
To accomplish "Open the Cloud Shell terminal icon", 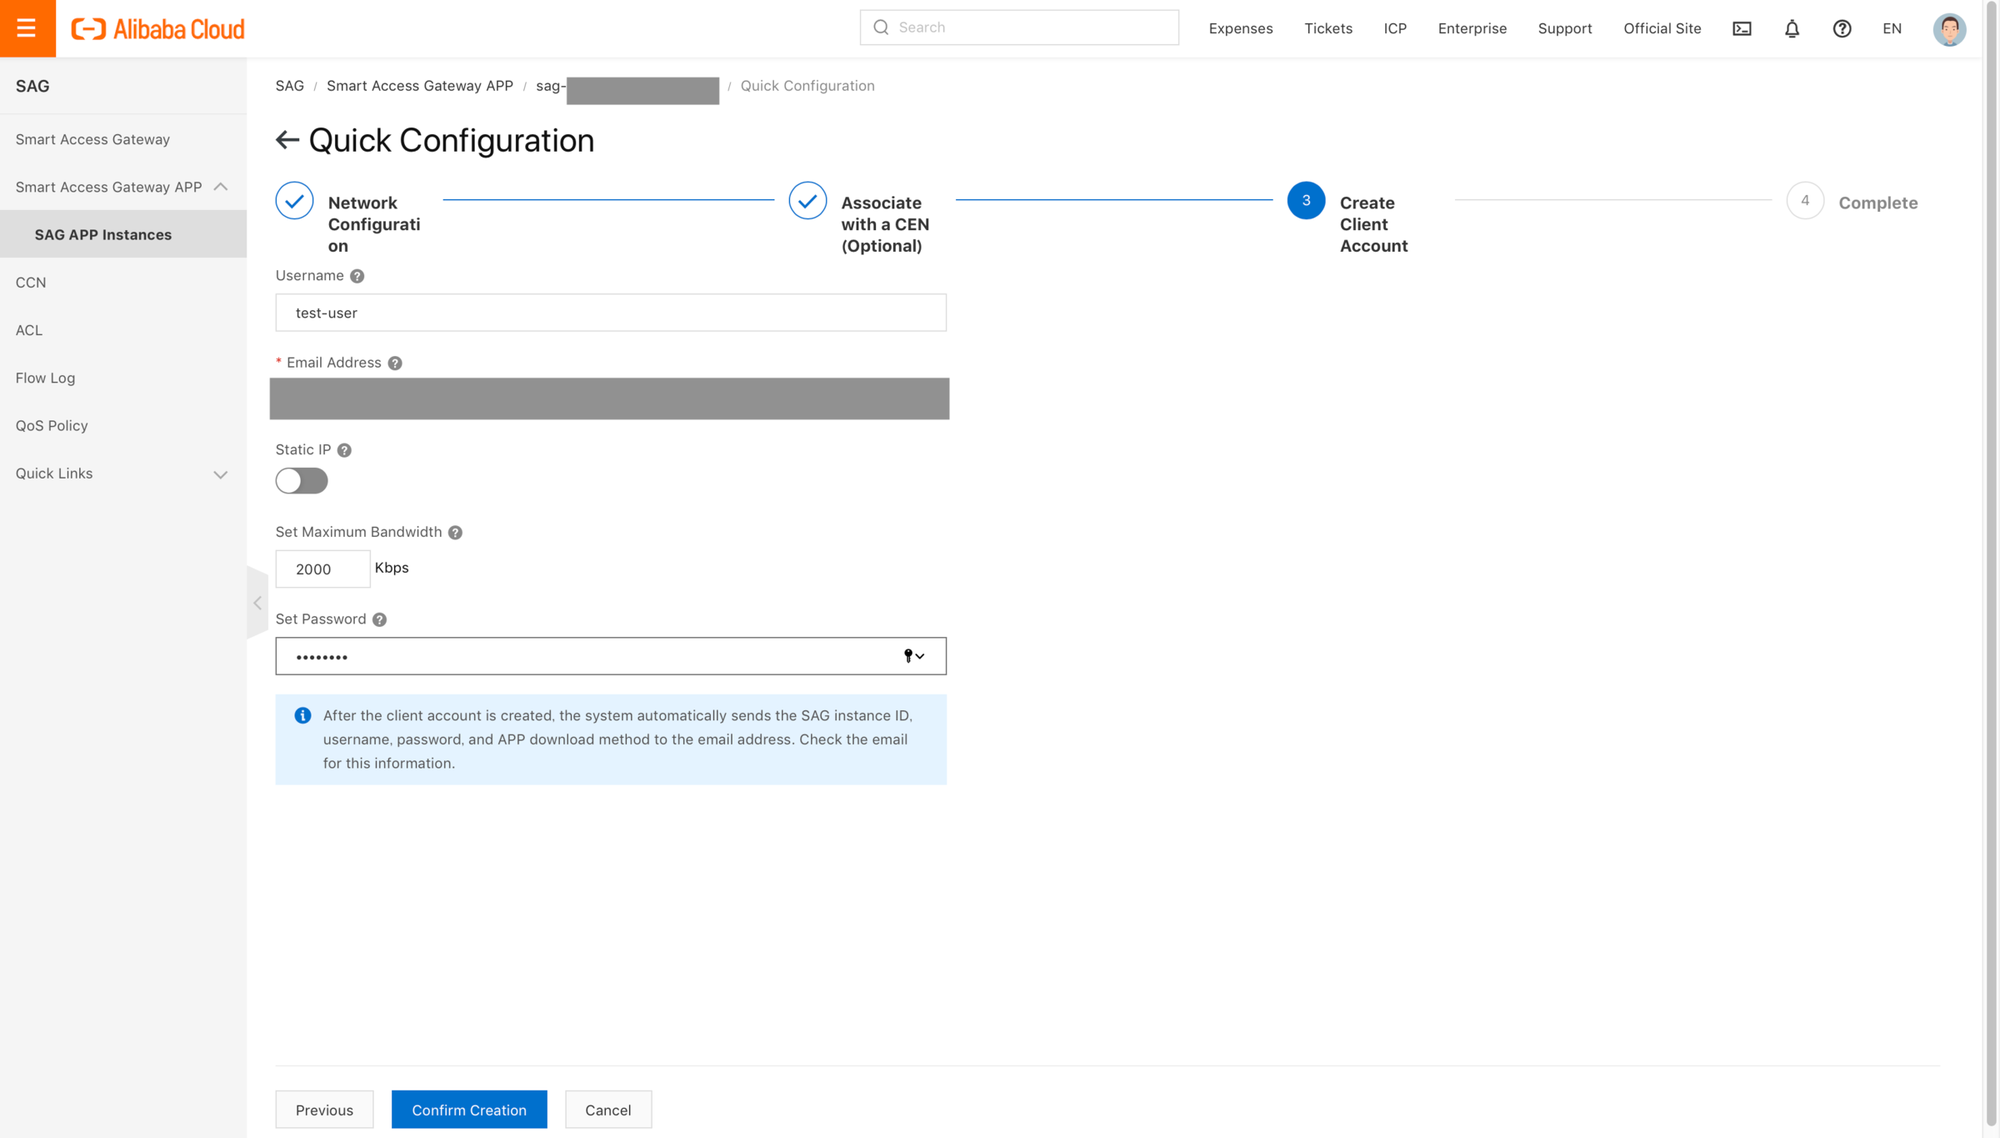I will [x=1741, y=28].
